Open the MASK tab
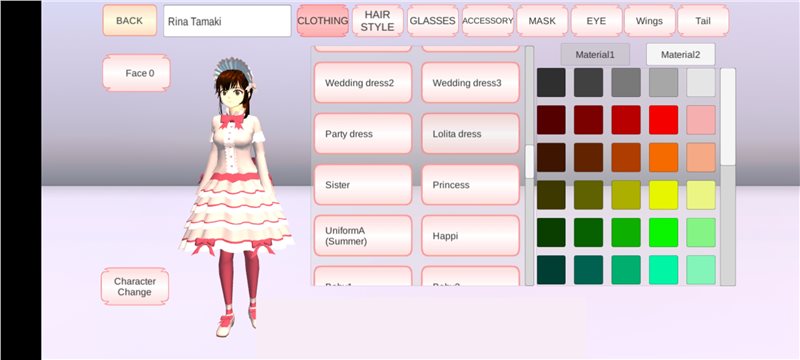The height and width of the screenshot is (360, 800). click(x=542, y=21)
